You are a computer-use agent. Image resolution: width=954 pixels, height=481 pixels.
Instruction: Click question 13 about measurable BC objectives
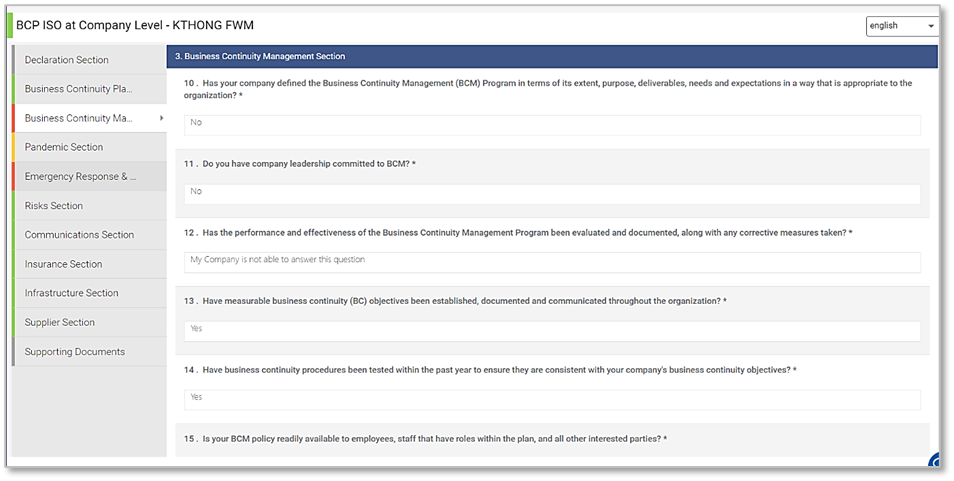pyautogui.click(x=455, y=301)
